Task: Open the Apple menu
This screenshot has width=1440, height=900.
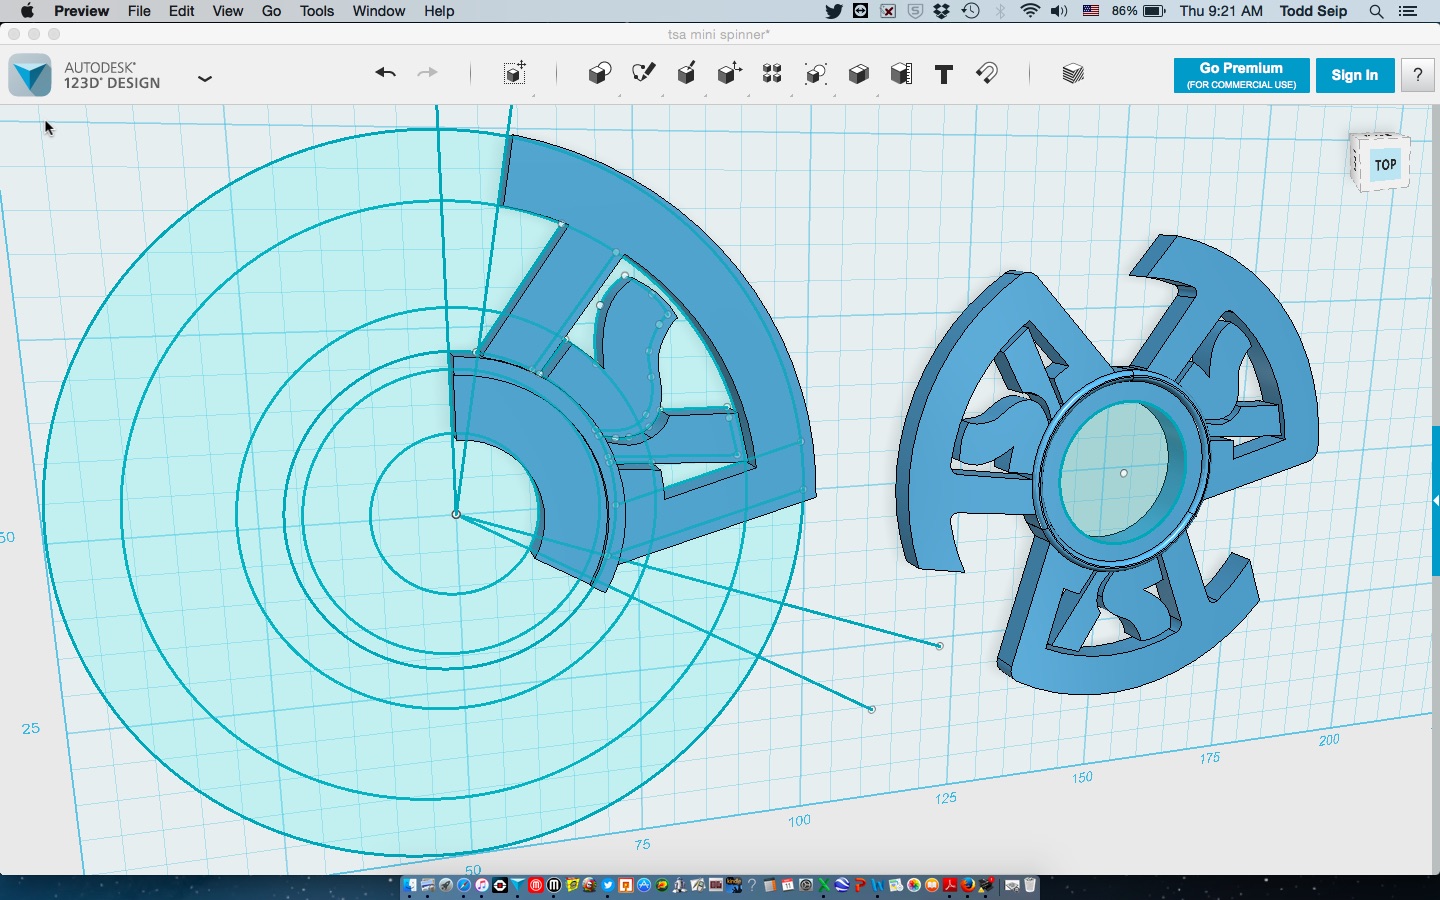Action: [27, 11]
